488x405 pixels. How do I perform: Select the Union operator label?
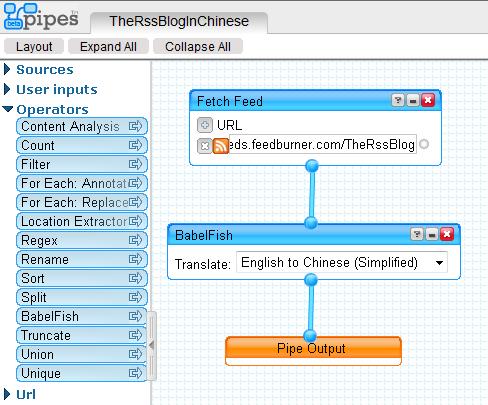[37, 354]
